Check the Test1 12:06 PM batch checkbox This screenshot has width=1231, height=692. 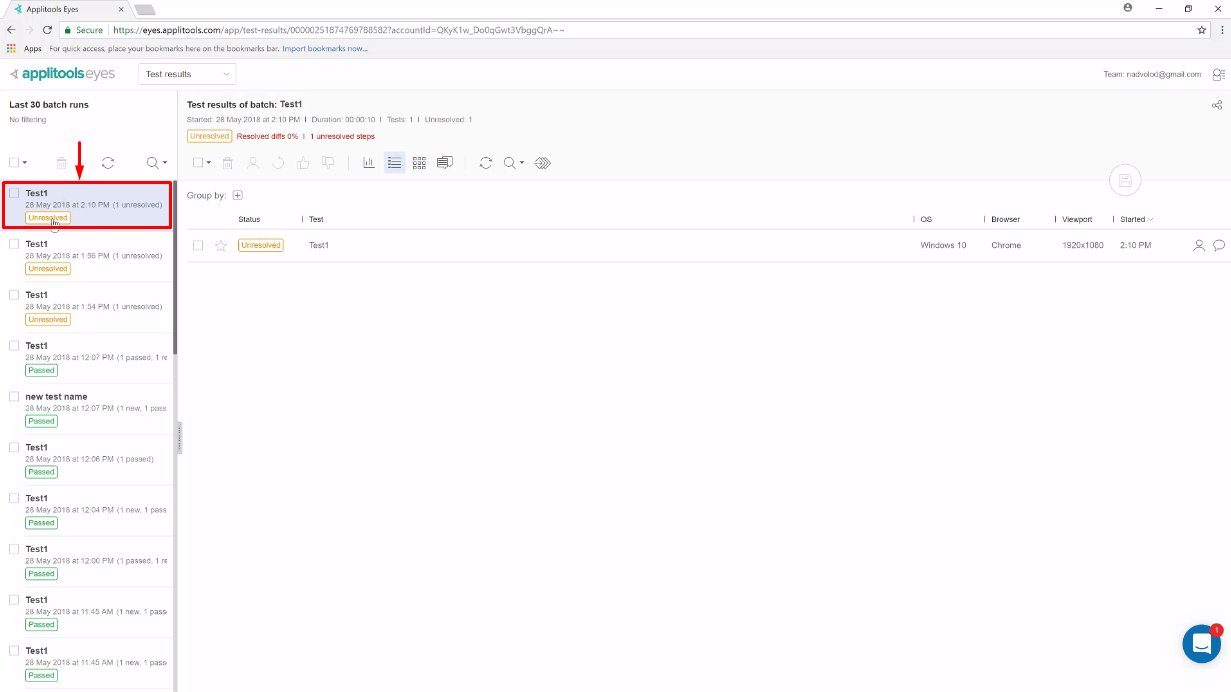pos(14,447)
